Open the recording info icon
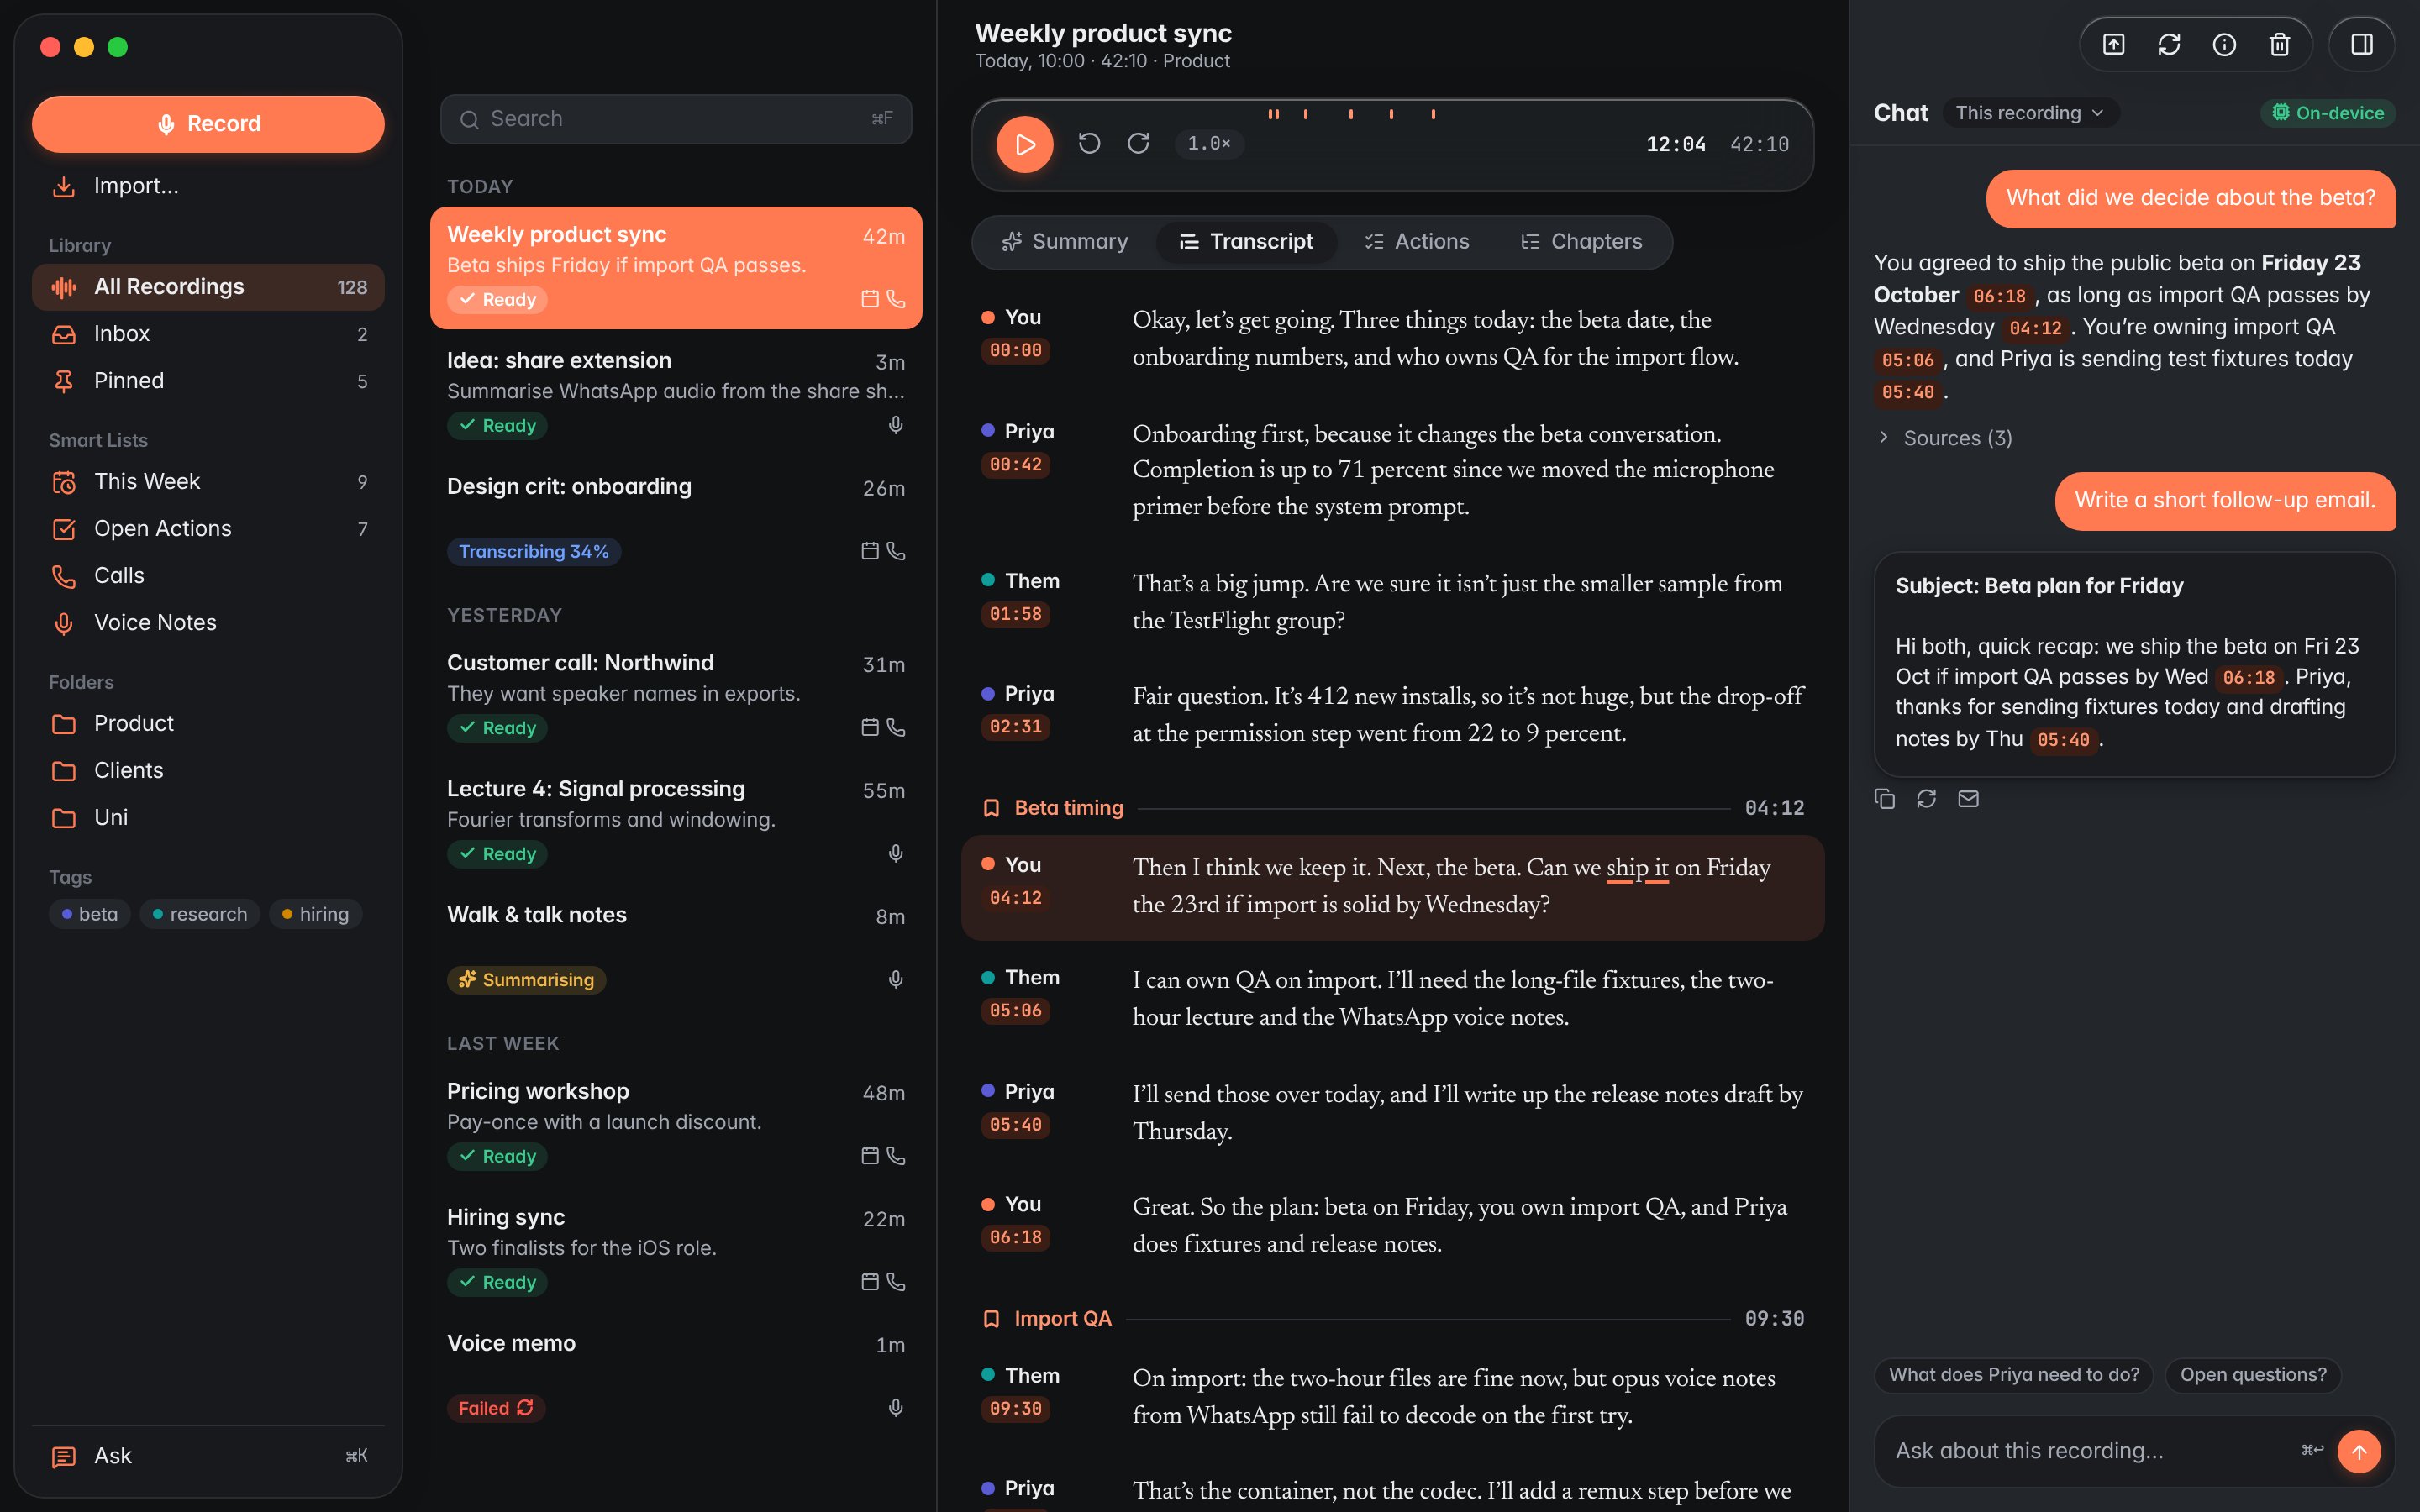The width and height of the screenshot is (2420, 1512). pyautogui.click(x=2224, y=44)
